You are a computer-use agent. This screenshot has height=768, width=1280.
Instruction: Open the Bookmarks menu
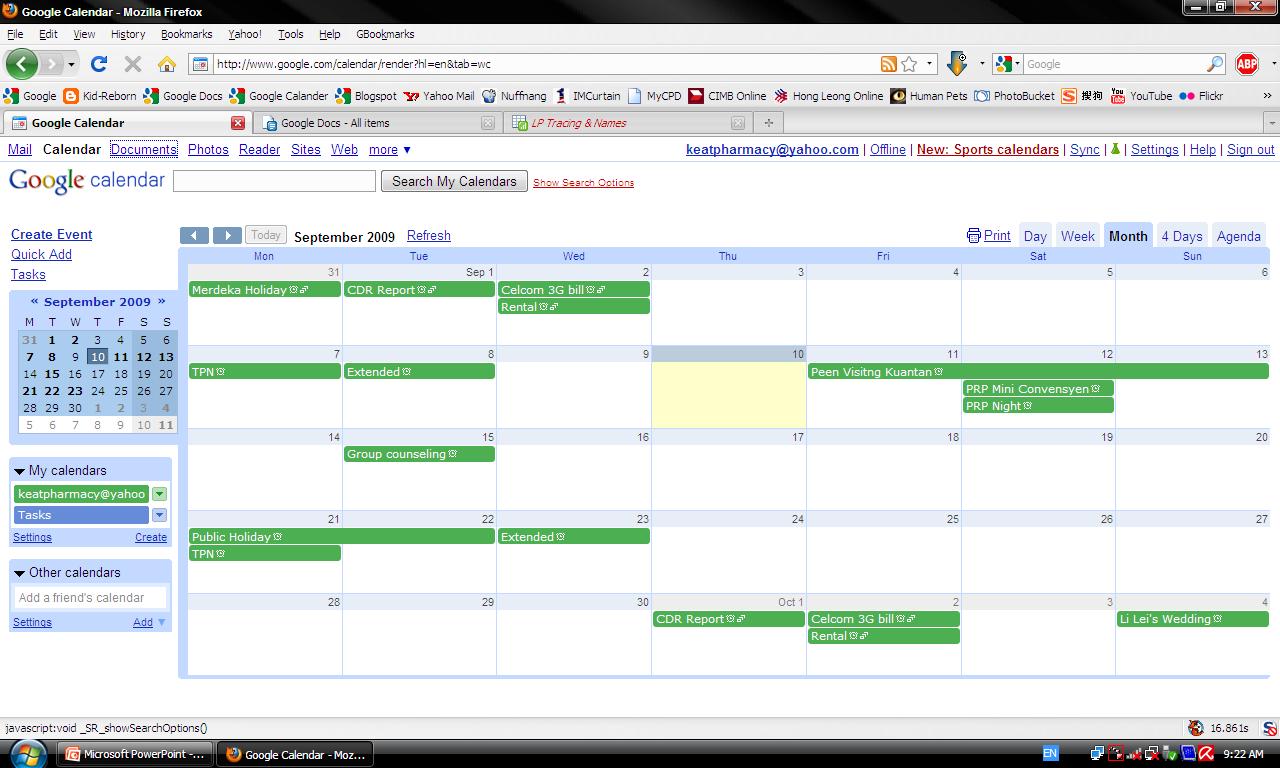click(x=186, y=34)
